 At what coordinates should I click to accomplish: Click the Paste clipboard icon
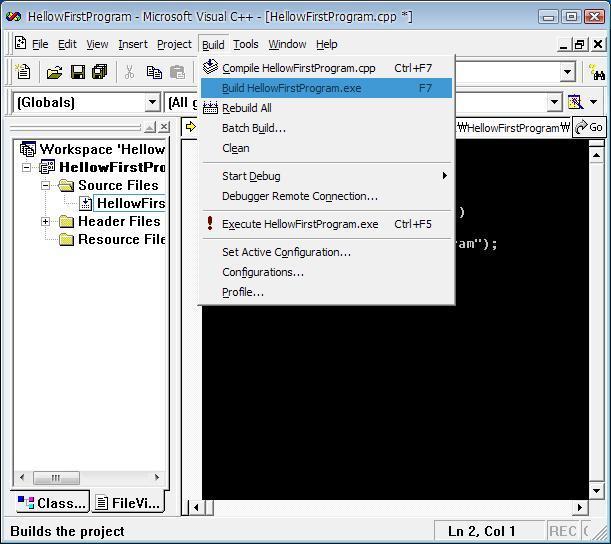click(177, 72)
